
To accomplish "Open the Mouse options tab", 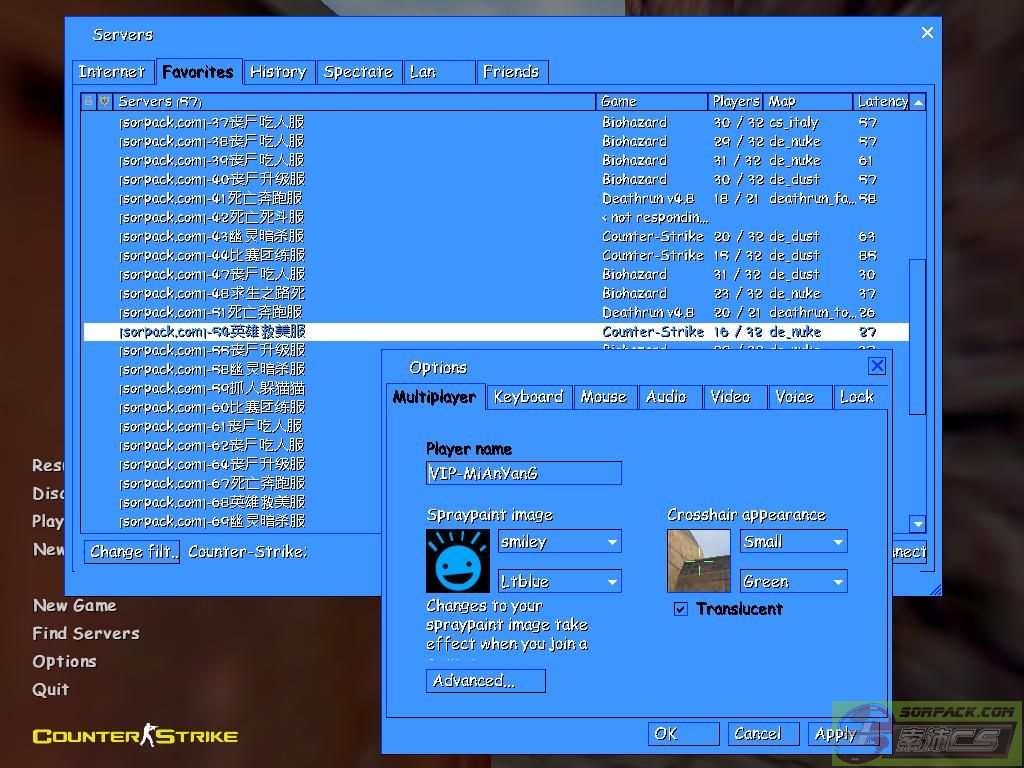I will point(604,397).
